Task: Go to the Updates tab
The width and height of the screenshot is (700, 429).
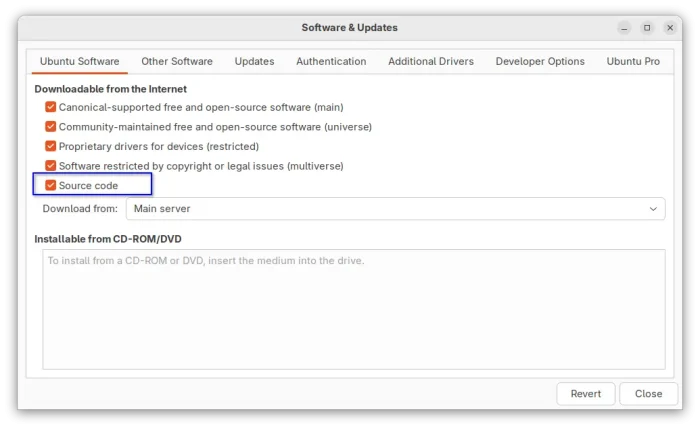Action: click(254, 62)
